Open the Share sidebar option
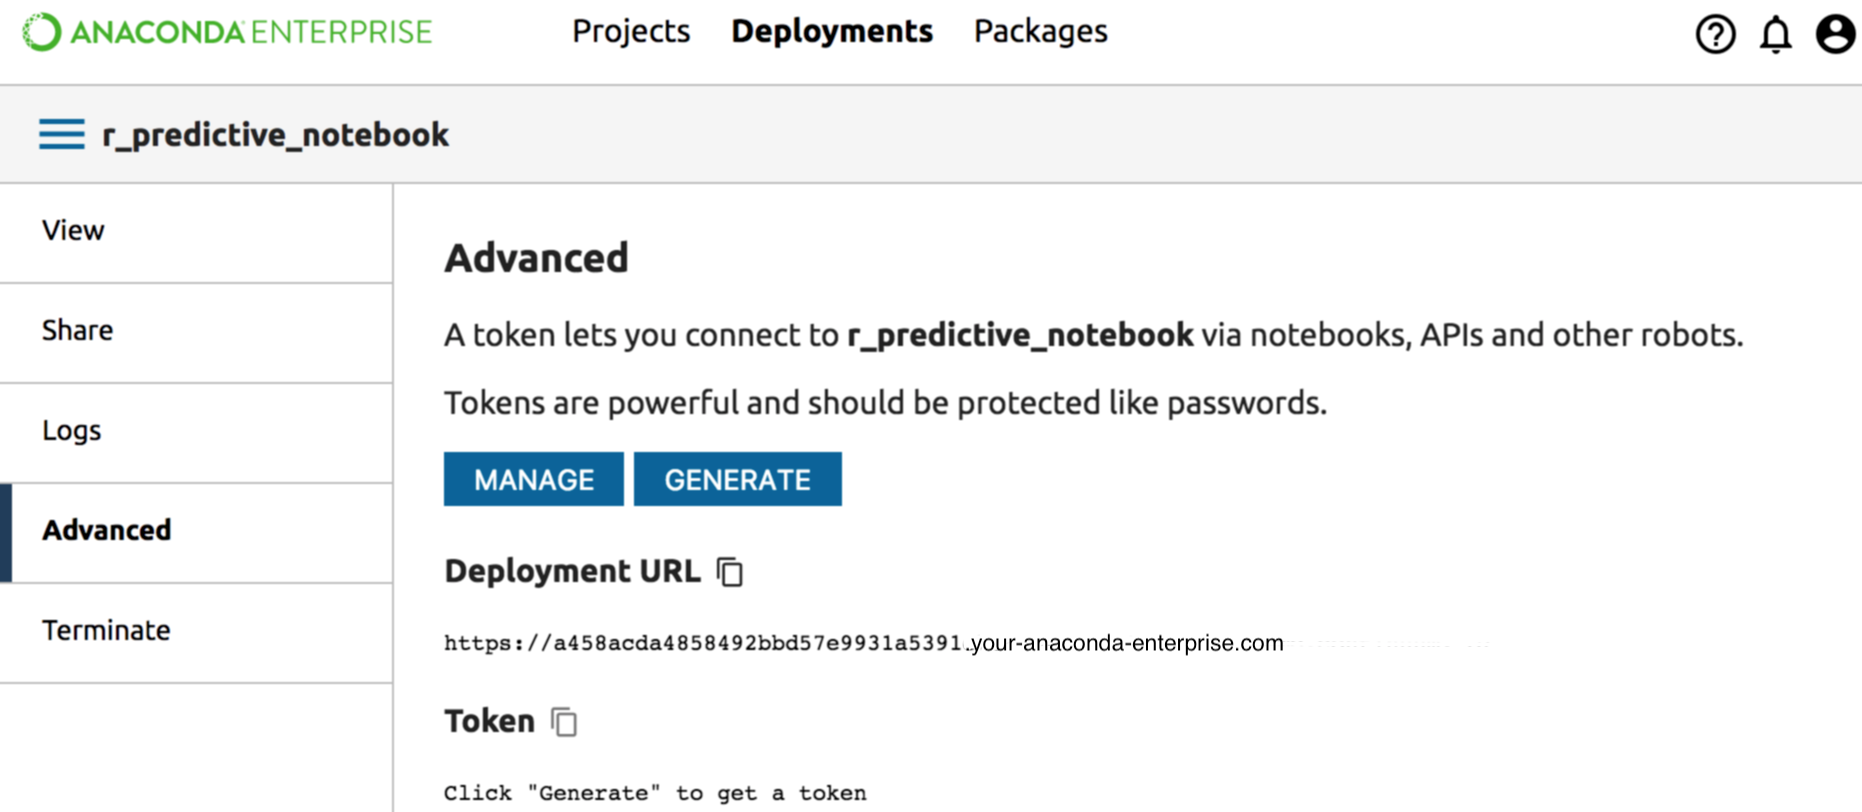This screenshot has height=812, width=1862. [77, 331]
